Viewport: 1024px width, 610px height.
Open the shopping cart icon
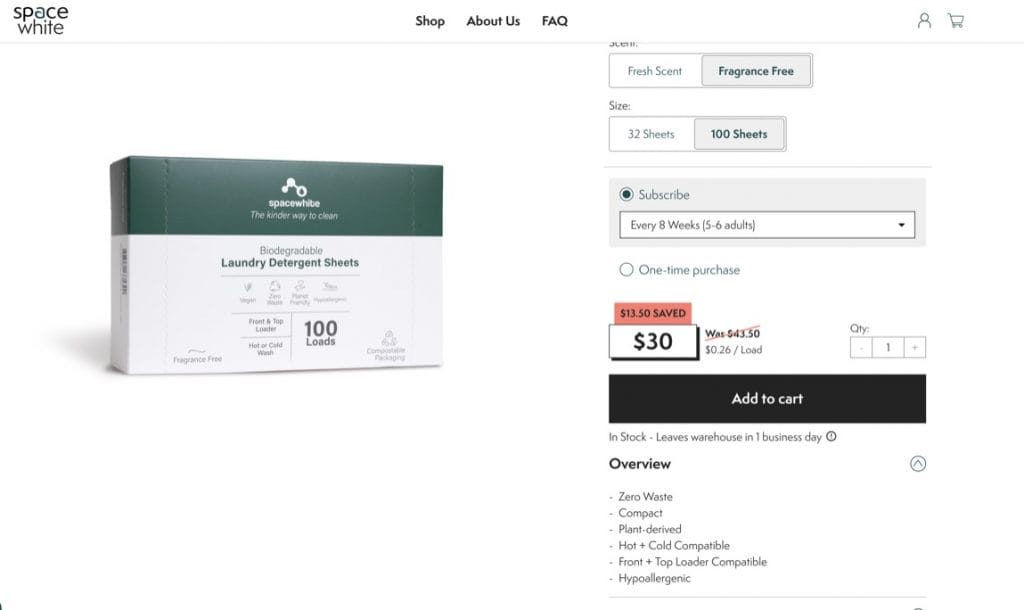(x=956, y=21)
